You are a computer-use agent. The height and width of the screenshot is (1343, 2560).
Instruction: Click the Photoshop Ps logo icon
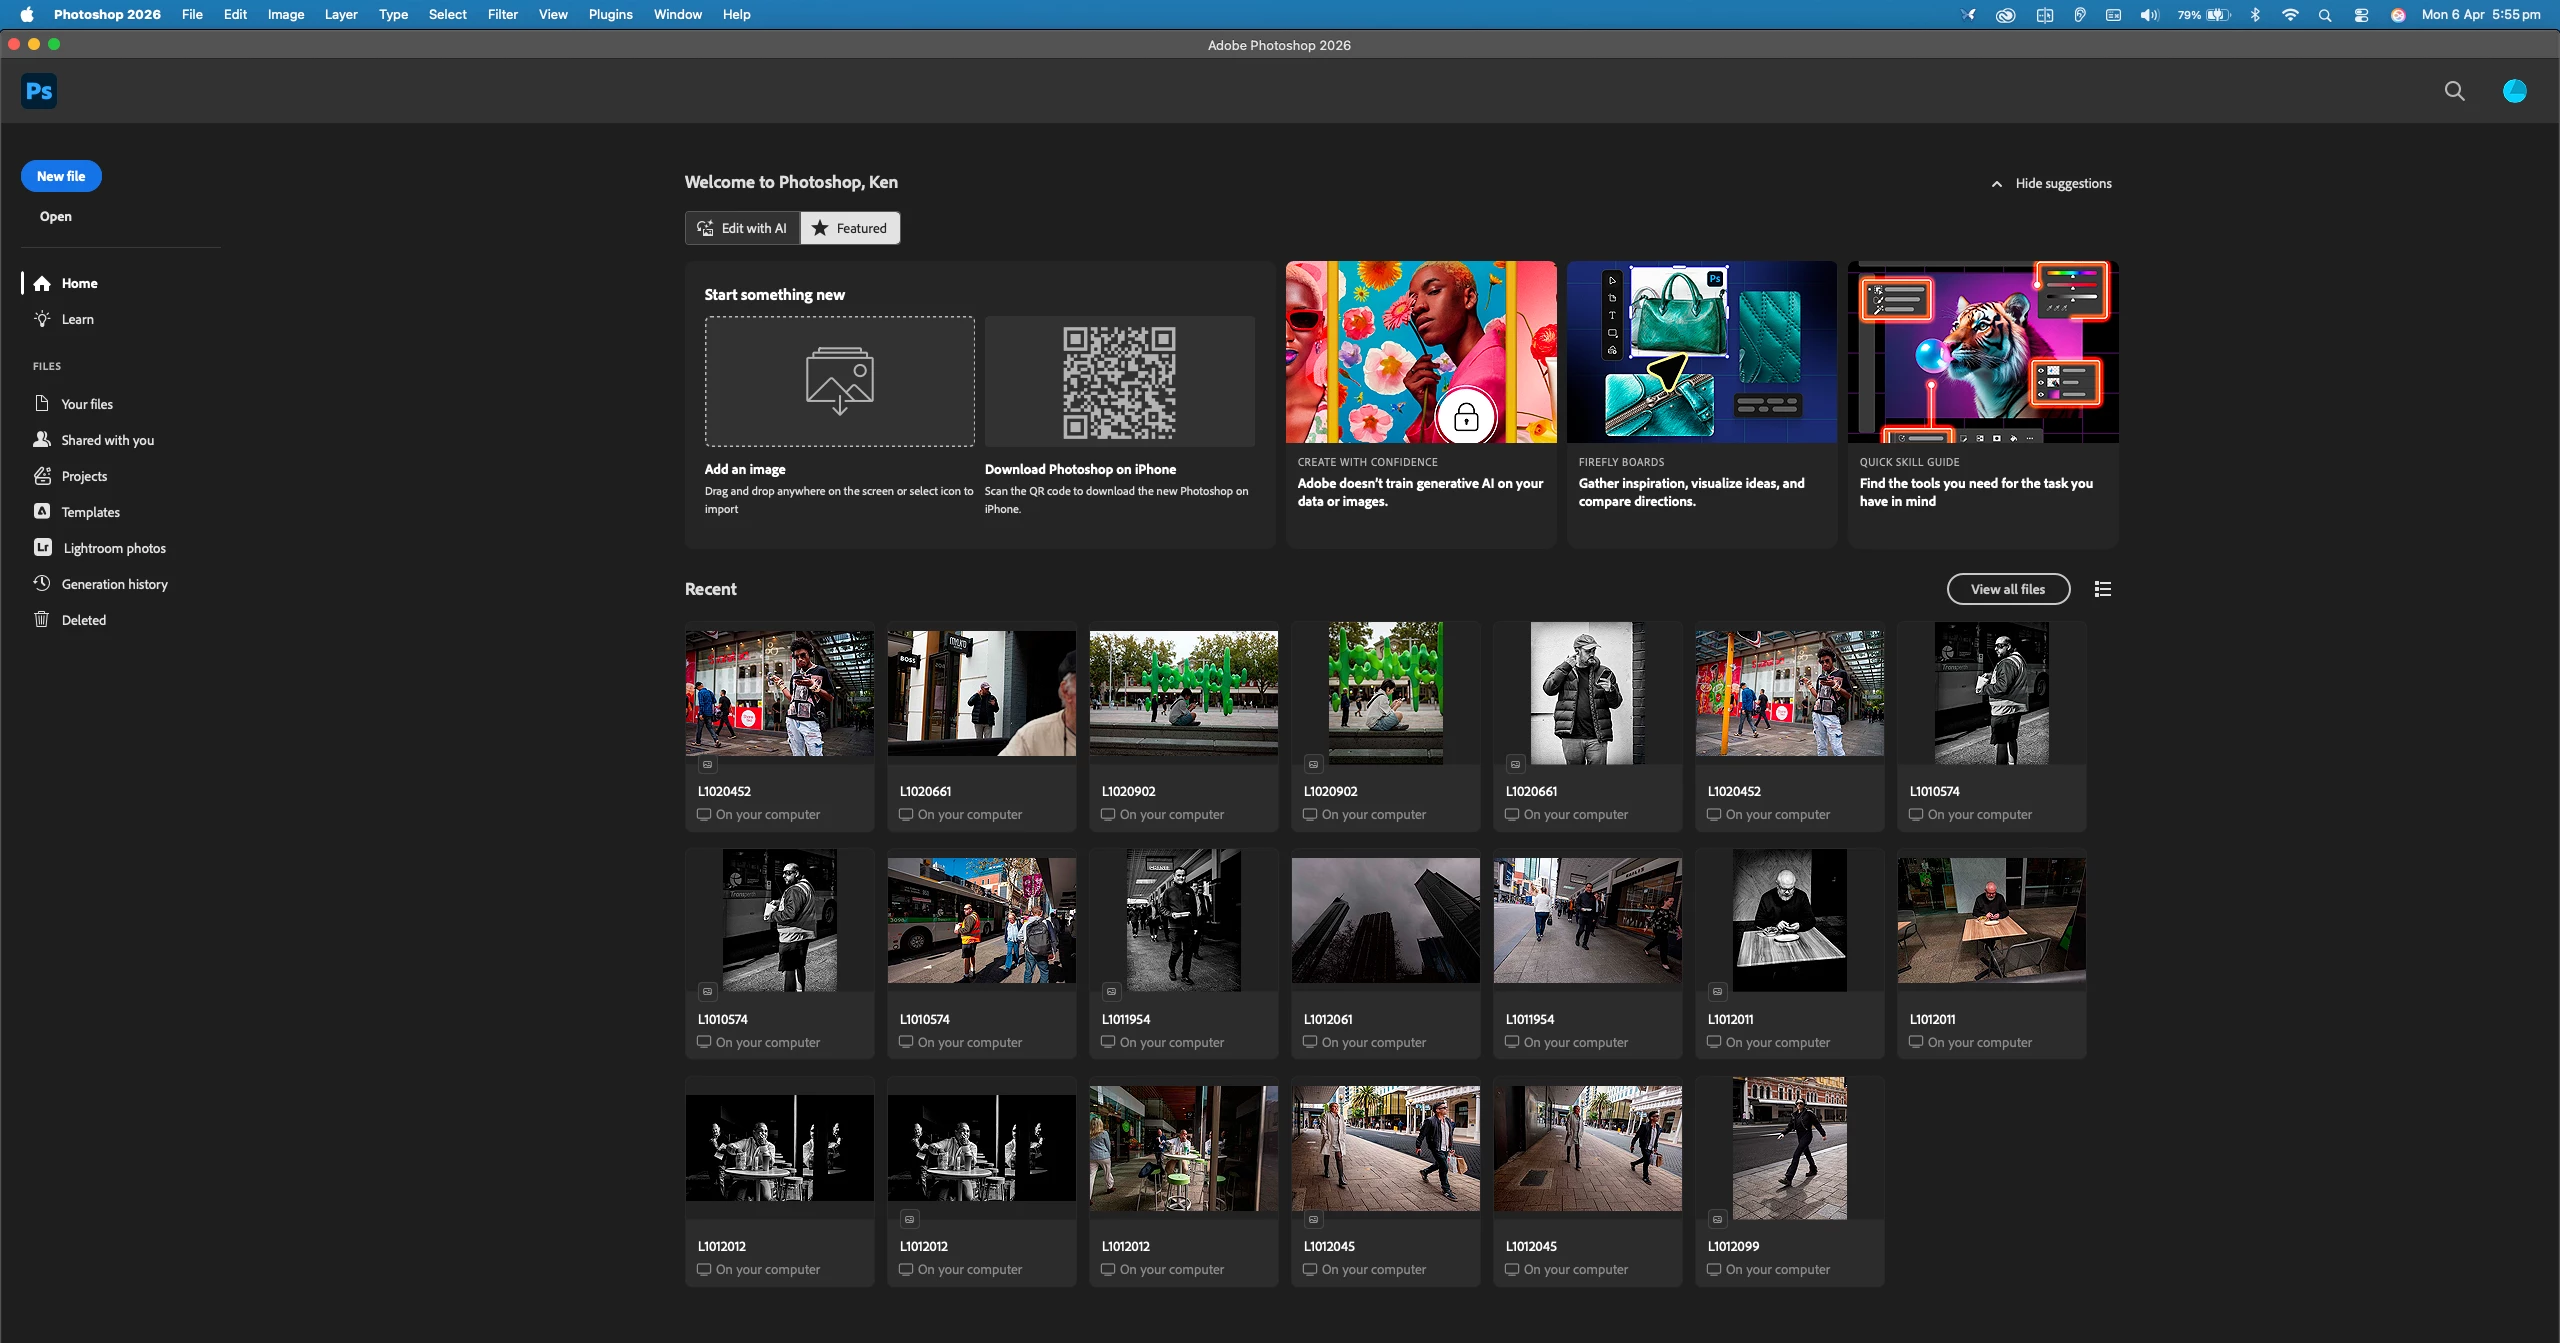click(x=38, y=91)
